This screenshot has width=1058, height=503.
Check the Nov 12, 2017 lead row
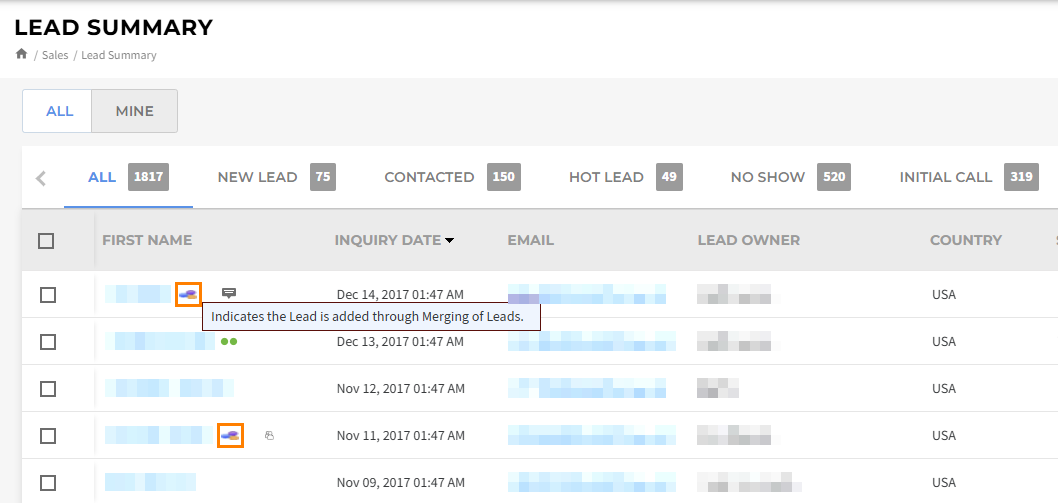coord(47,389)
